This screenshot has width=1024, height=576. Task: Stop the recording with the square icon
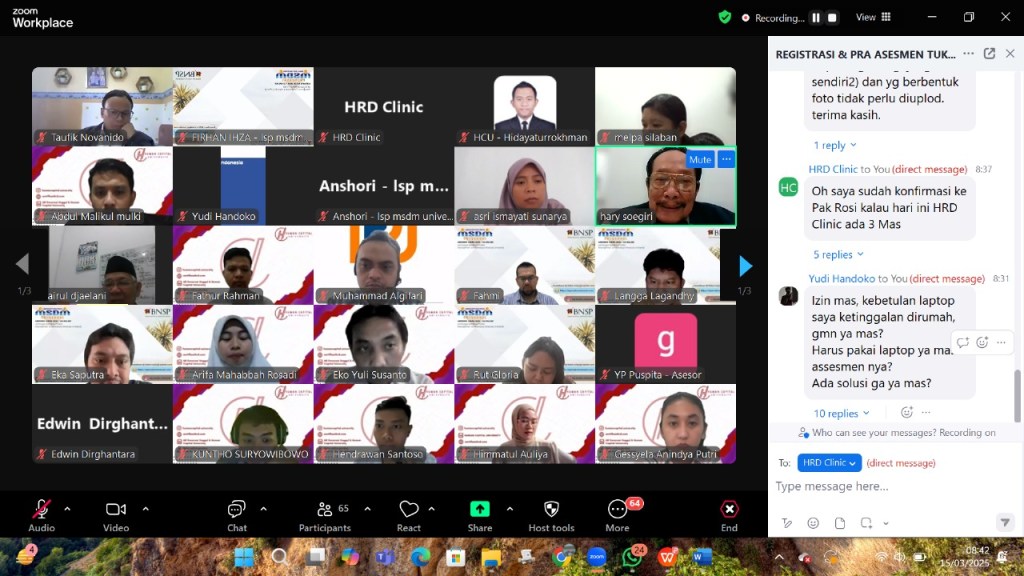point(832,17)
